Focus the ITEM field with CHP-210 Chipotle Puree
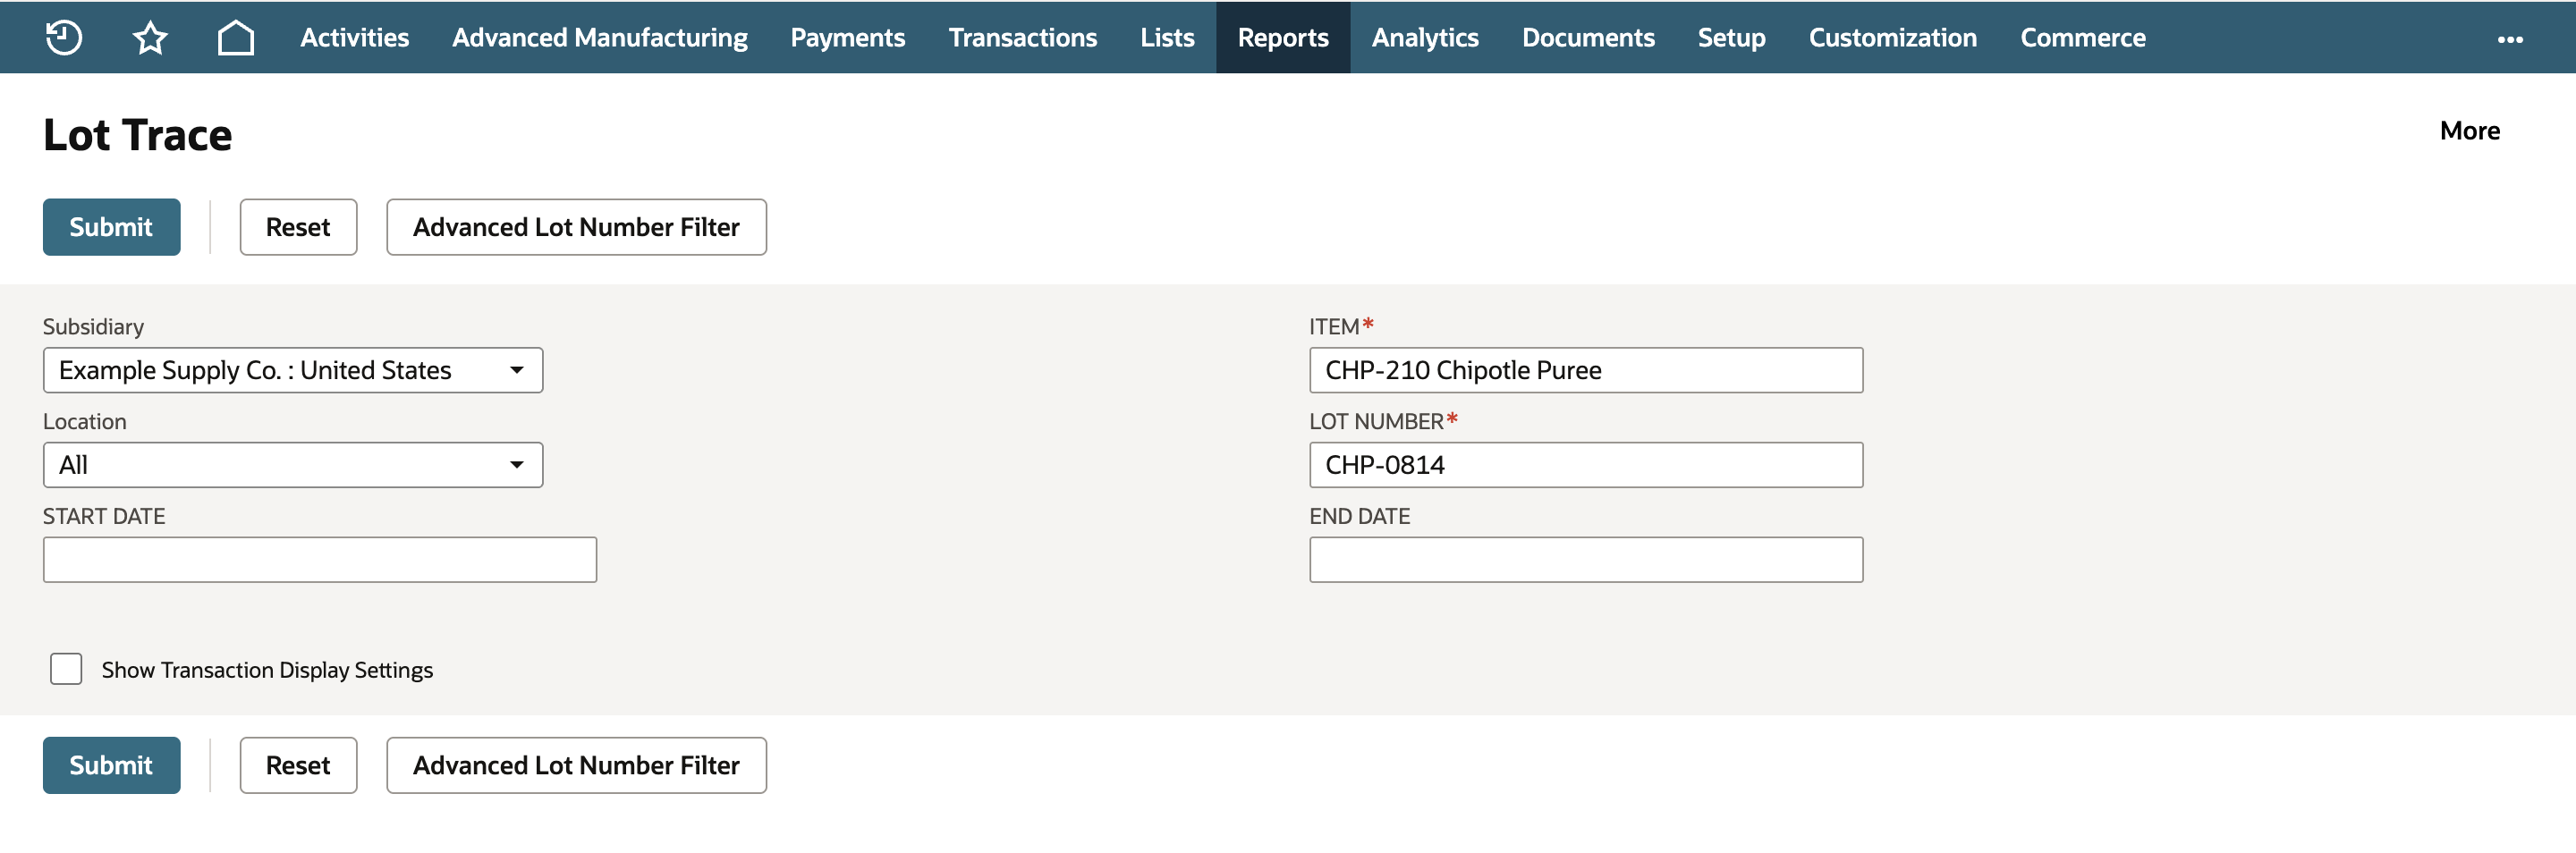The height and width of the screenshot is (853, 2576). point(1586,370)
